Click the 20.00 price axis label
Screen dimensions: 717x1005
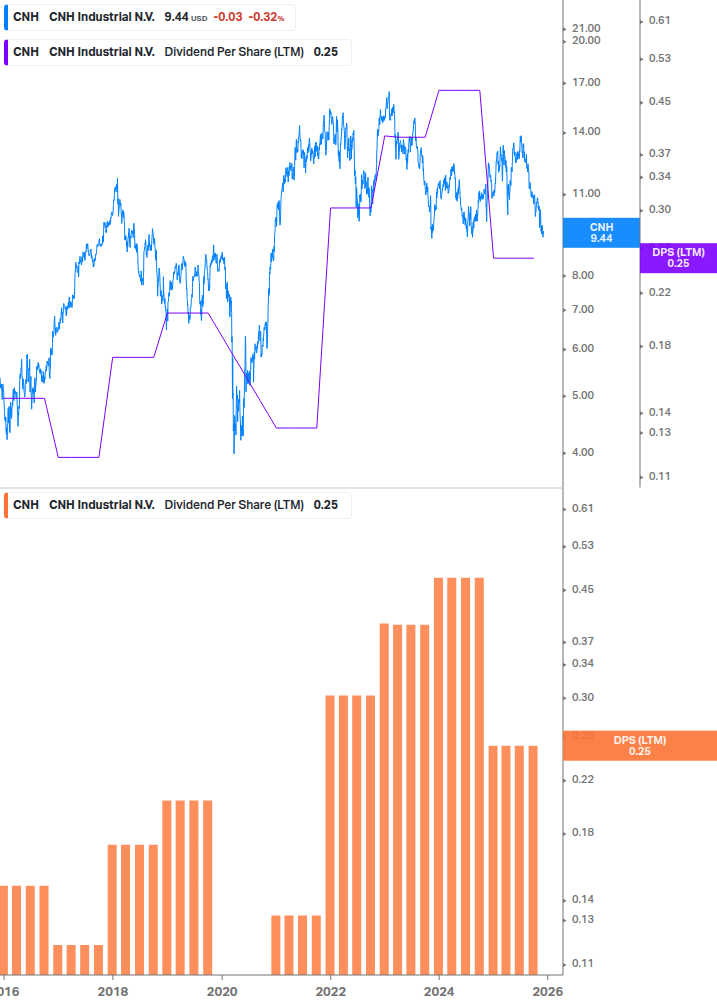click(586, 40)
